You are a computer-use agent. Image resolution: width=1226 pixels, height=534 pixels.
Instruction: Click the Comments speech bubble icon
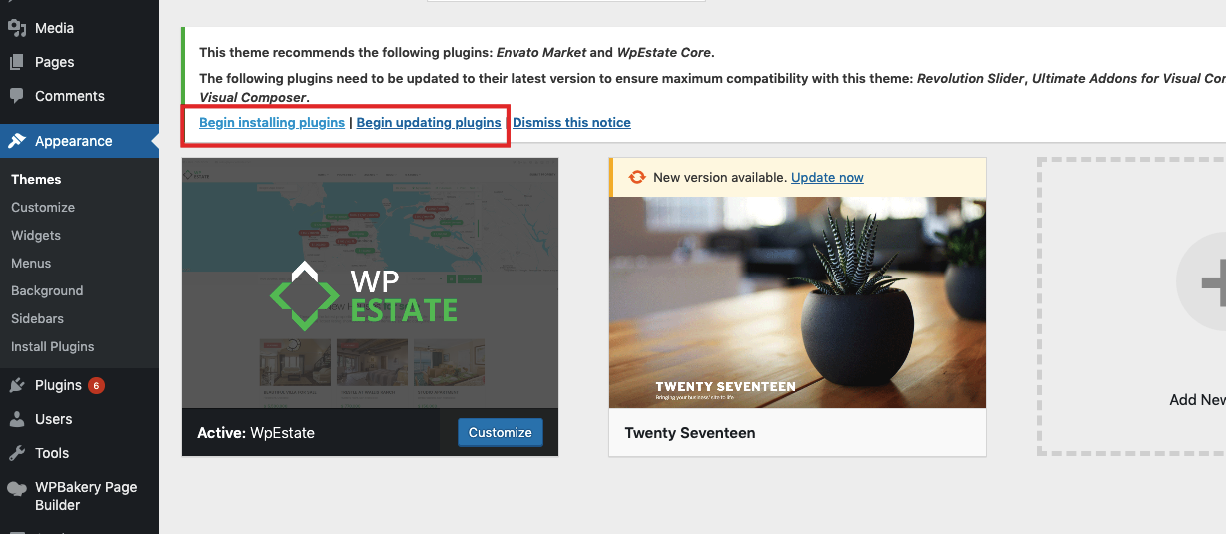(x=17, y=96)
